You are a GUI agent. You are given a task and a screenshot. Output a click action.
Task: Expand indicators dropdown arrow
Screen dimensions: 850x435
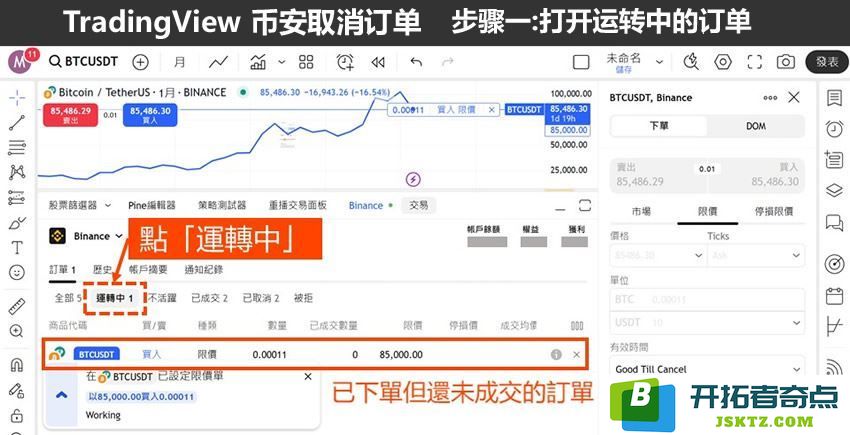click(281, 62)
